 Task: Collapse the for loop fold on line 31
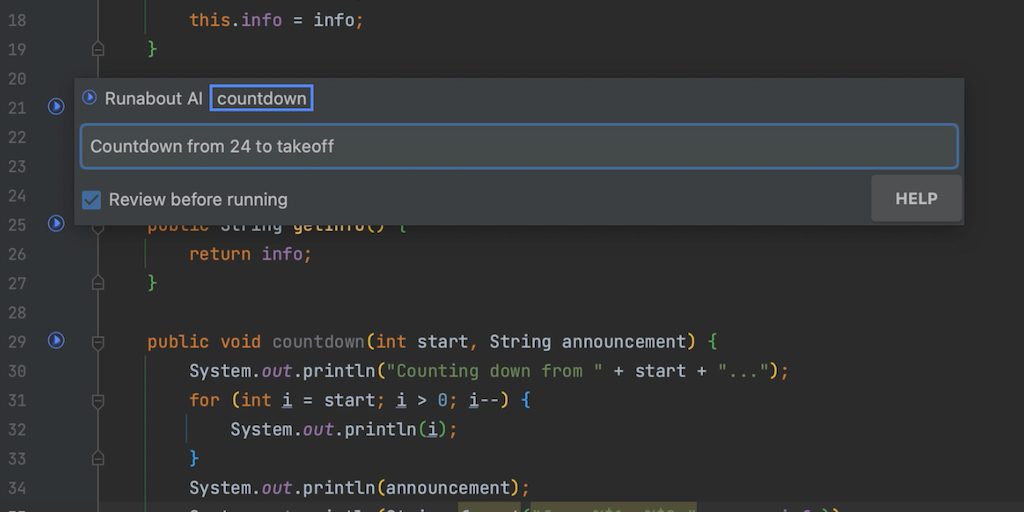pyautogui.click(x=98, y=400)
